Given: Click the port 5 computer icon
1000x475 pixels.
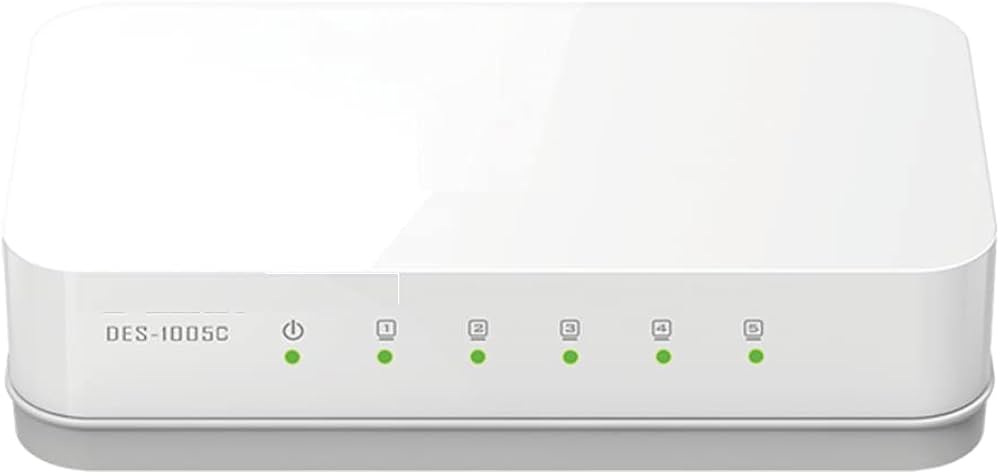Looking at the screenshot, I should click(754, 330).
